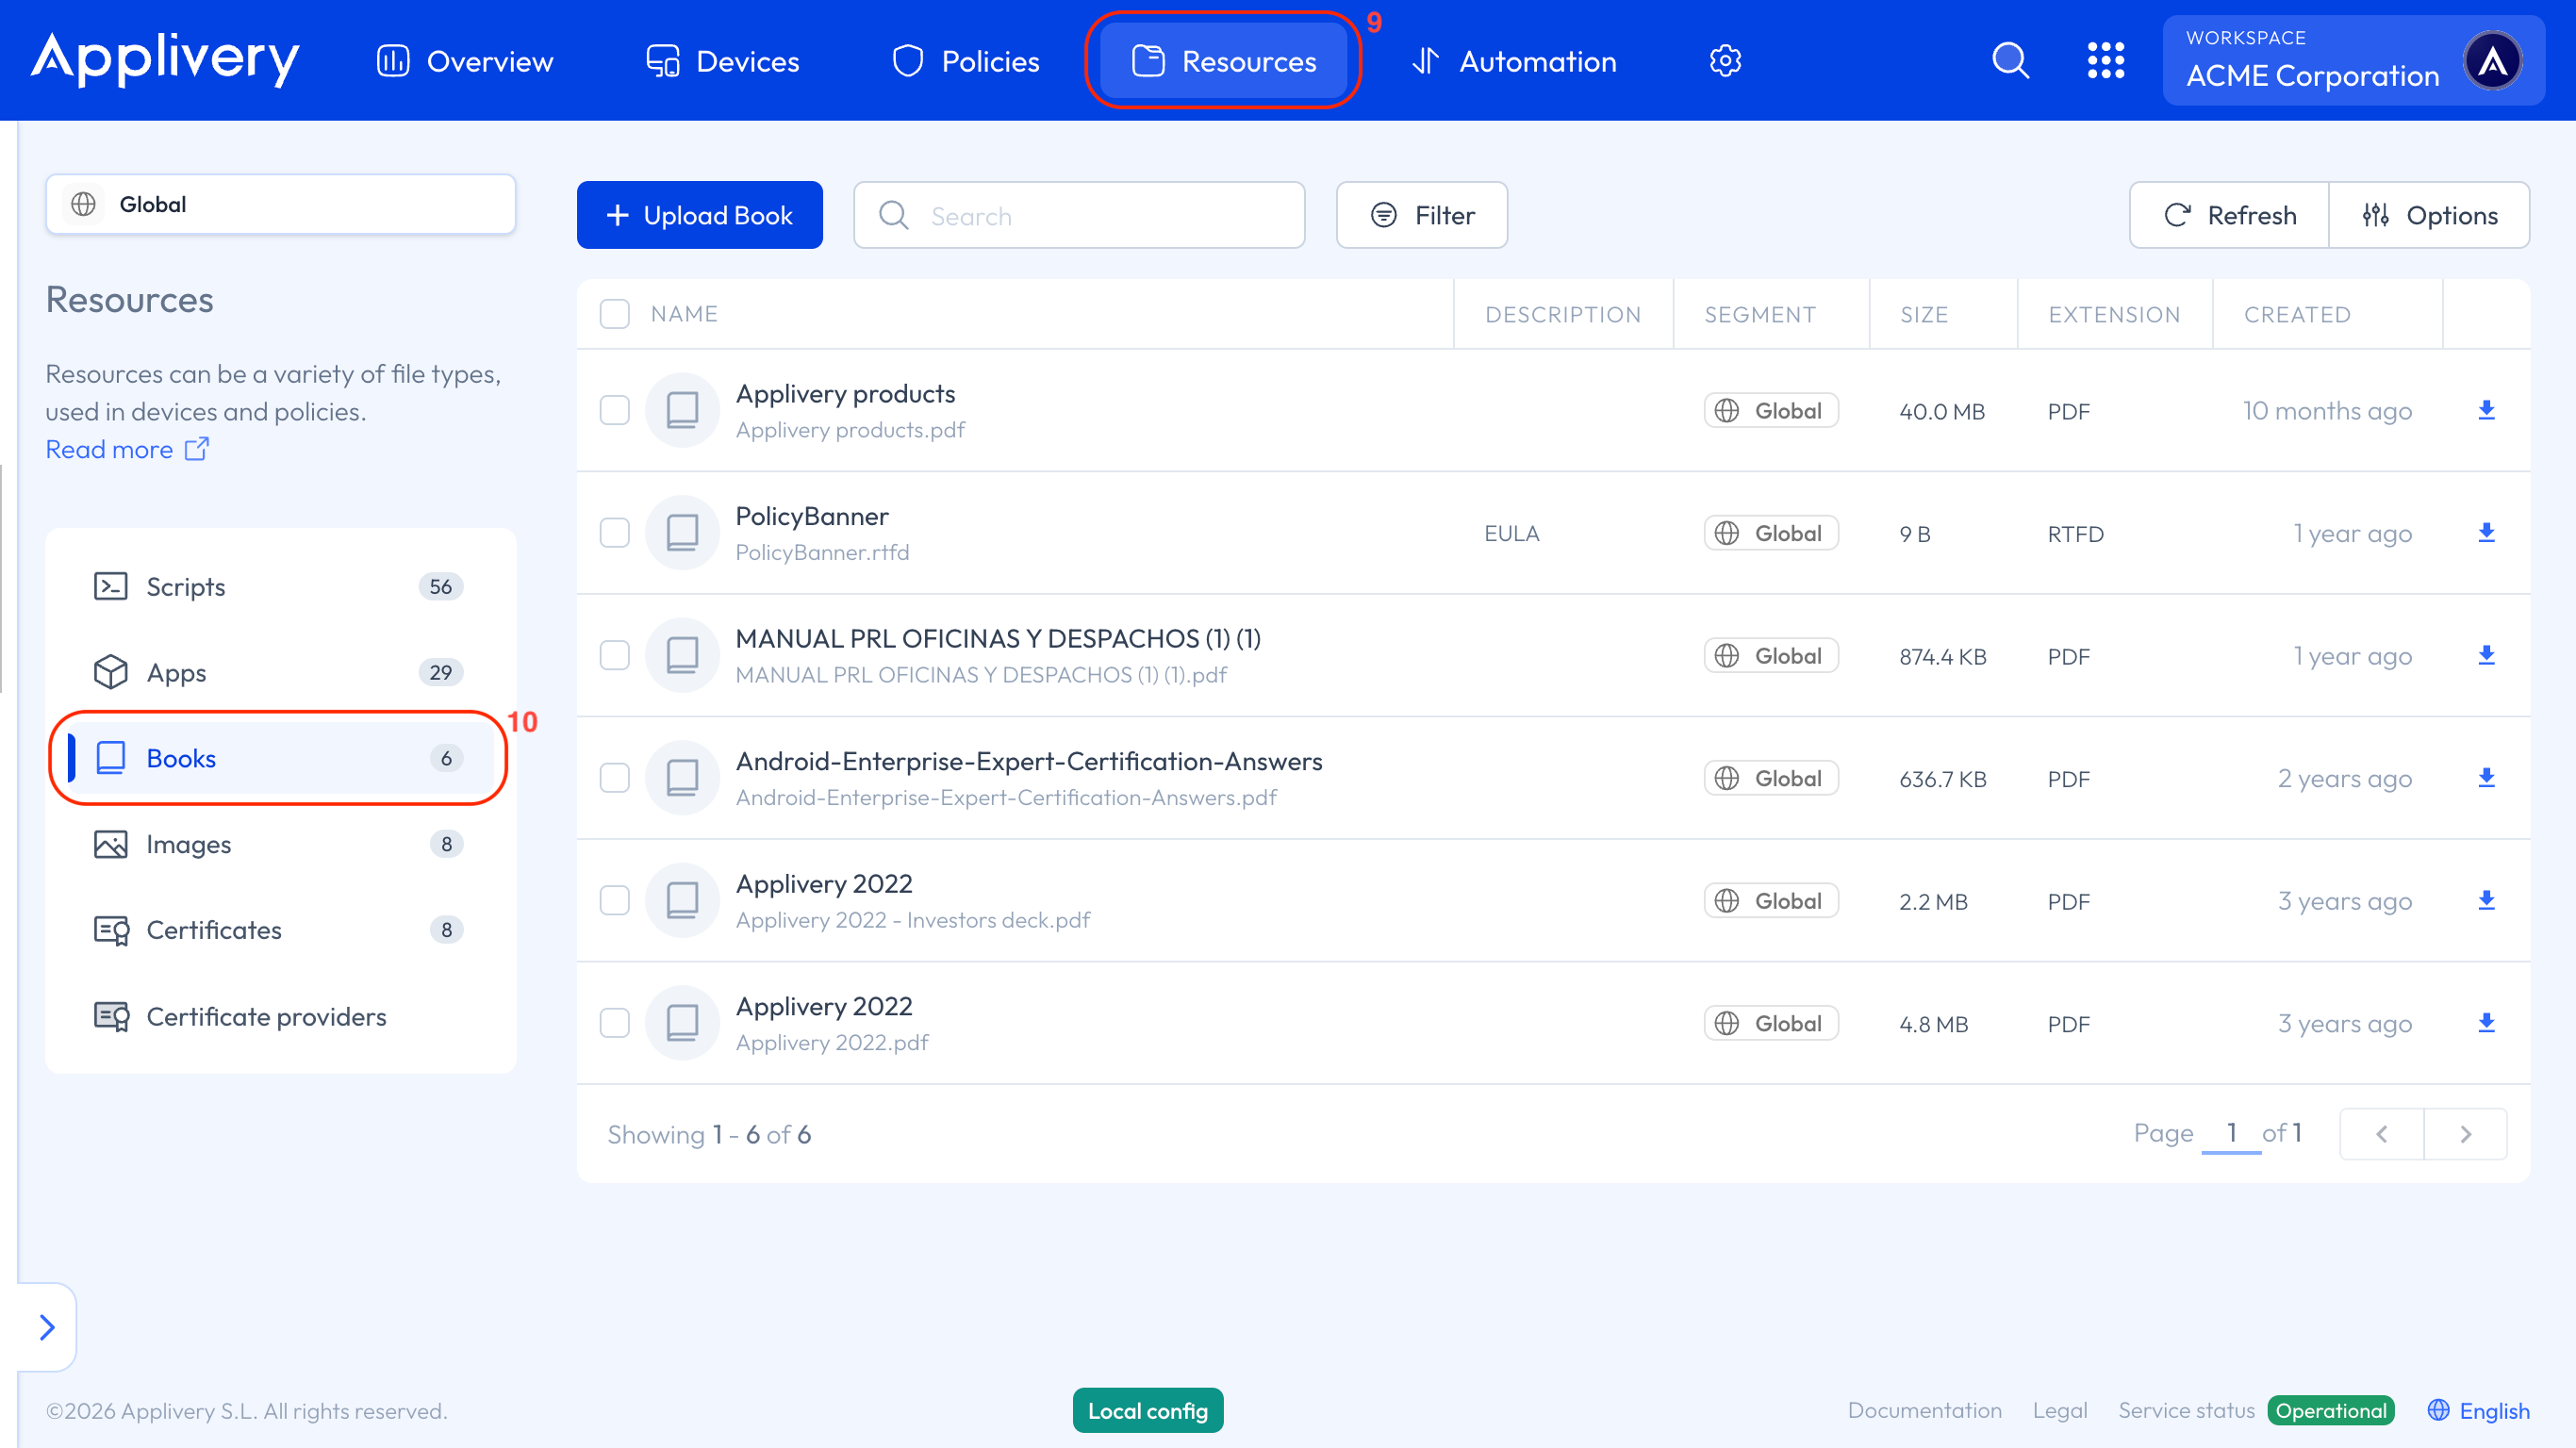Expand the collapsed side panel chevron

pyautogui.click(x=46, y=1327)
